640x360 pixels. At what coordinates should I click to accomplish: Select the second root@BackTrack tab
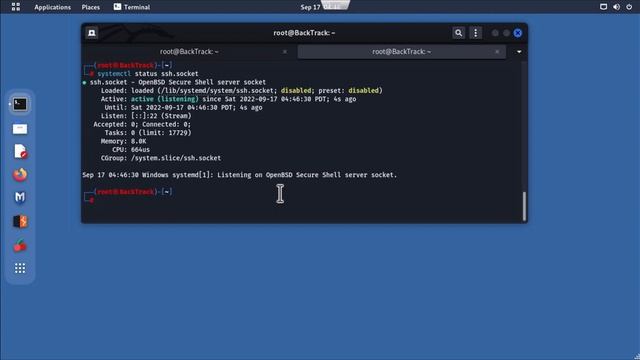pyautogui.click(x=402, y=52)
